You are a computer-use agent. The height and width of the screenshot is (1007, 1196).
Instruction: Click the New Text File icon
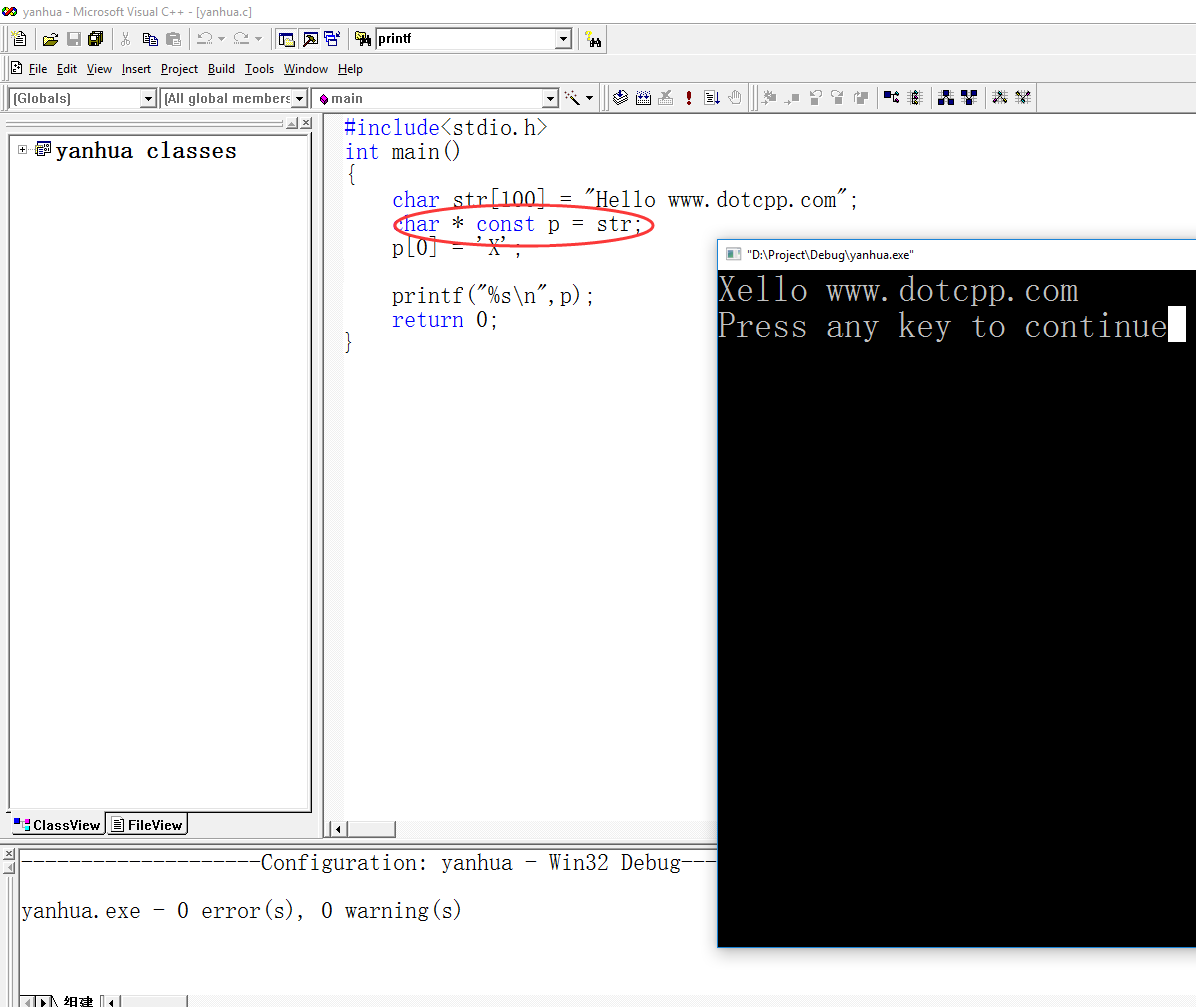(x=19, y=39)
